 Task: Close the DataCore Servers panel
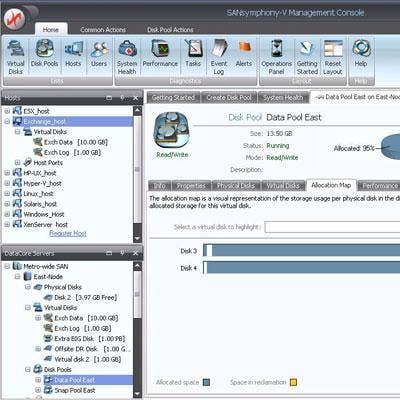pos(135,253)
